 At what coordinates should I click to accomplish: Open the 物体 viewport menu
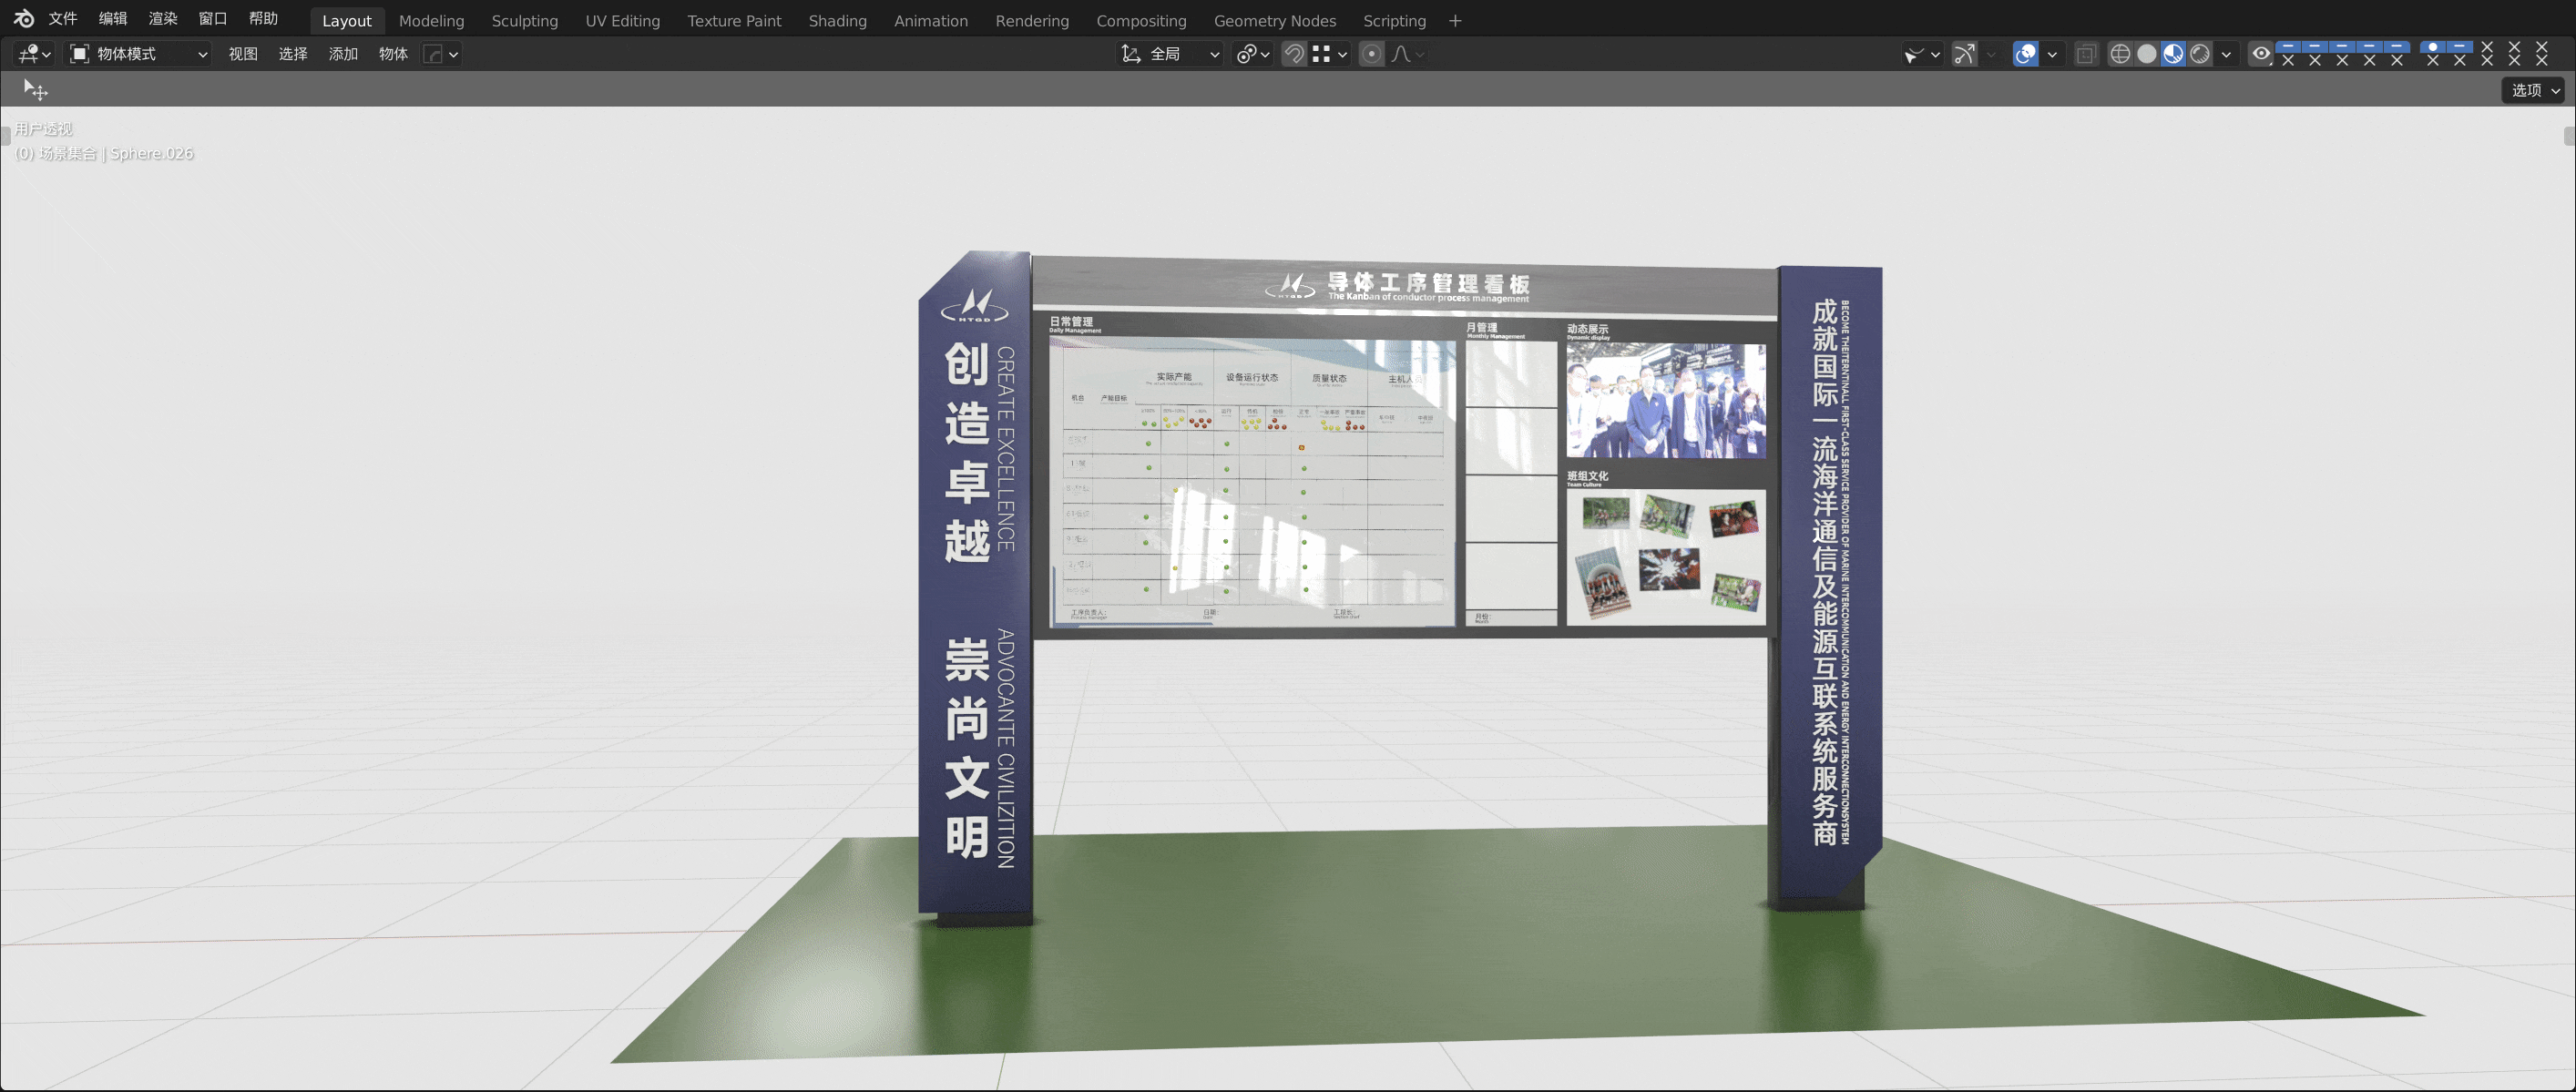click(x=393, y=54)
